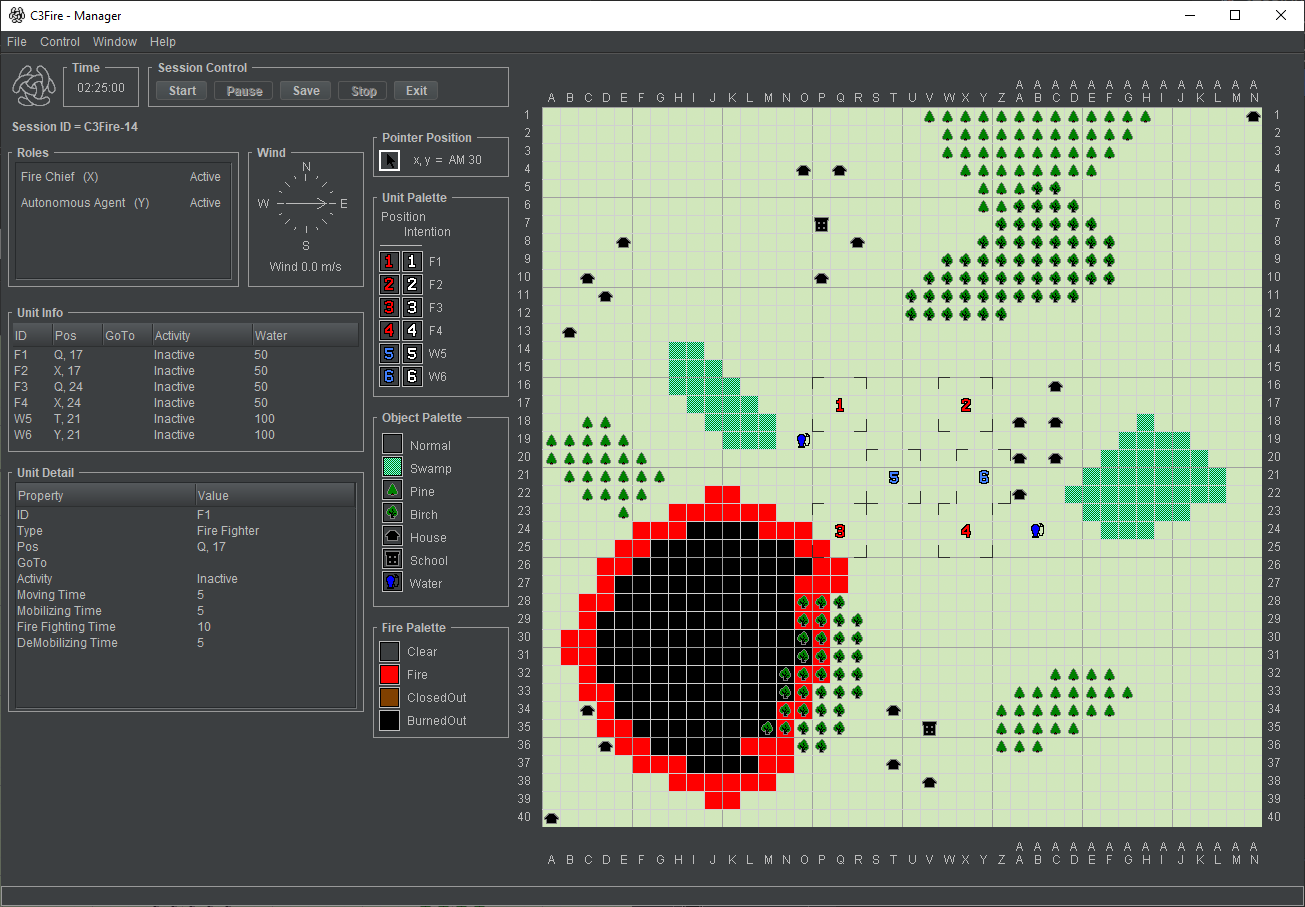
Task: Click fire unit 4 on the map
Action: pyautogui.click(x=965, y=531)
